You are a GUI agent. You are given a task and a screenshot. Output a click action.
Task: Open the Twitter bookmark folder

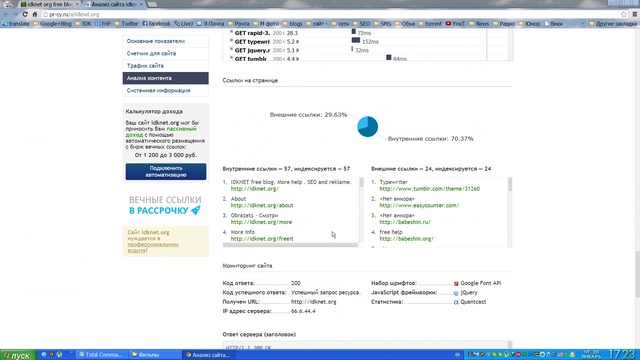tap(127, 24)
